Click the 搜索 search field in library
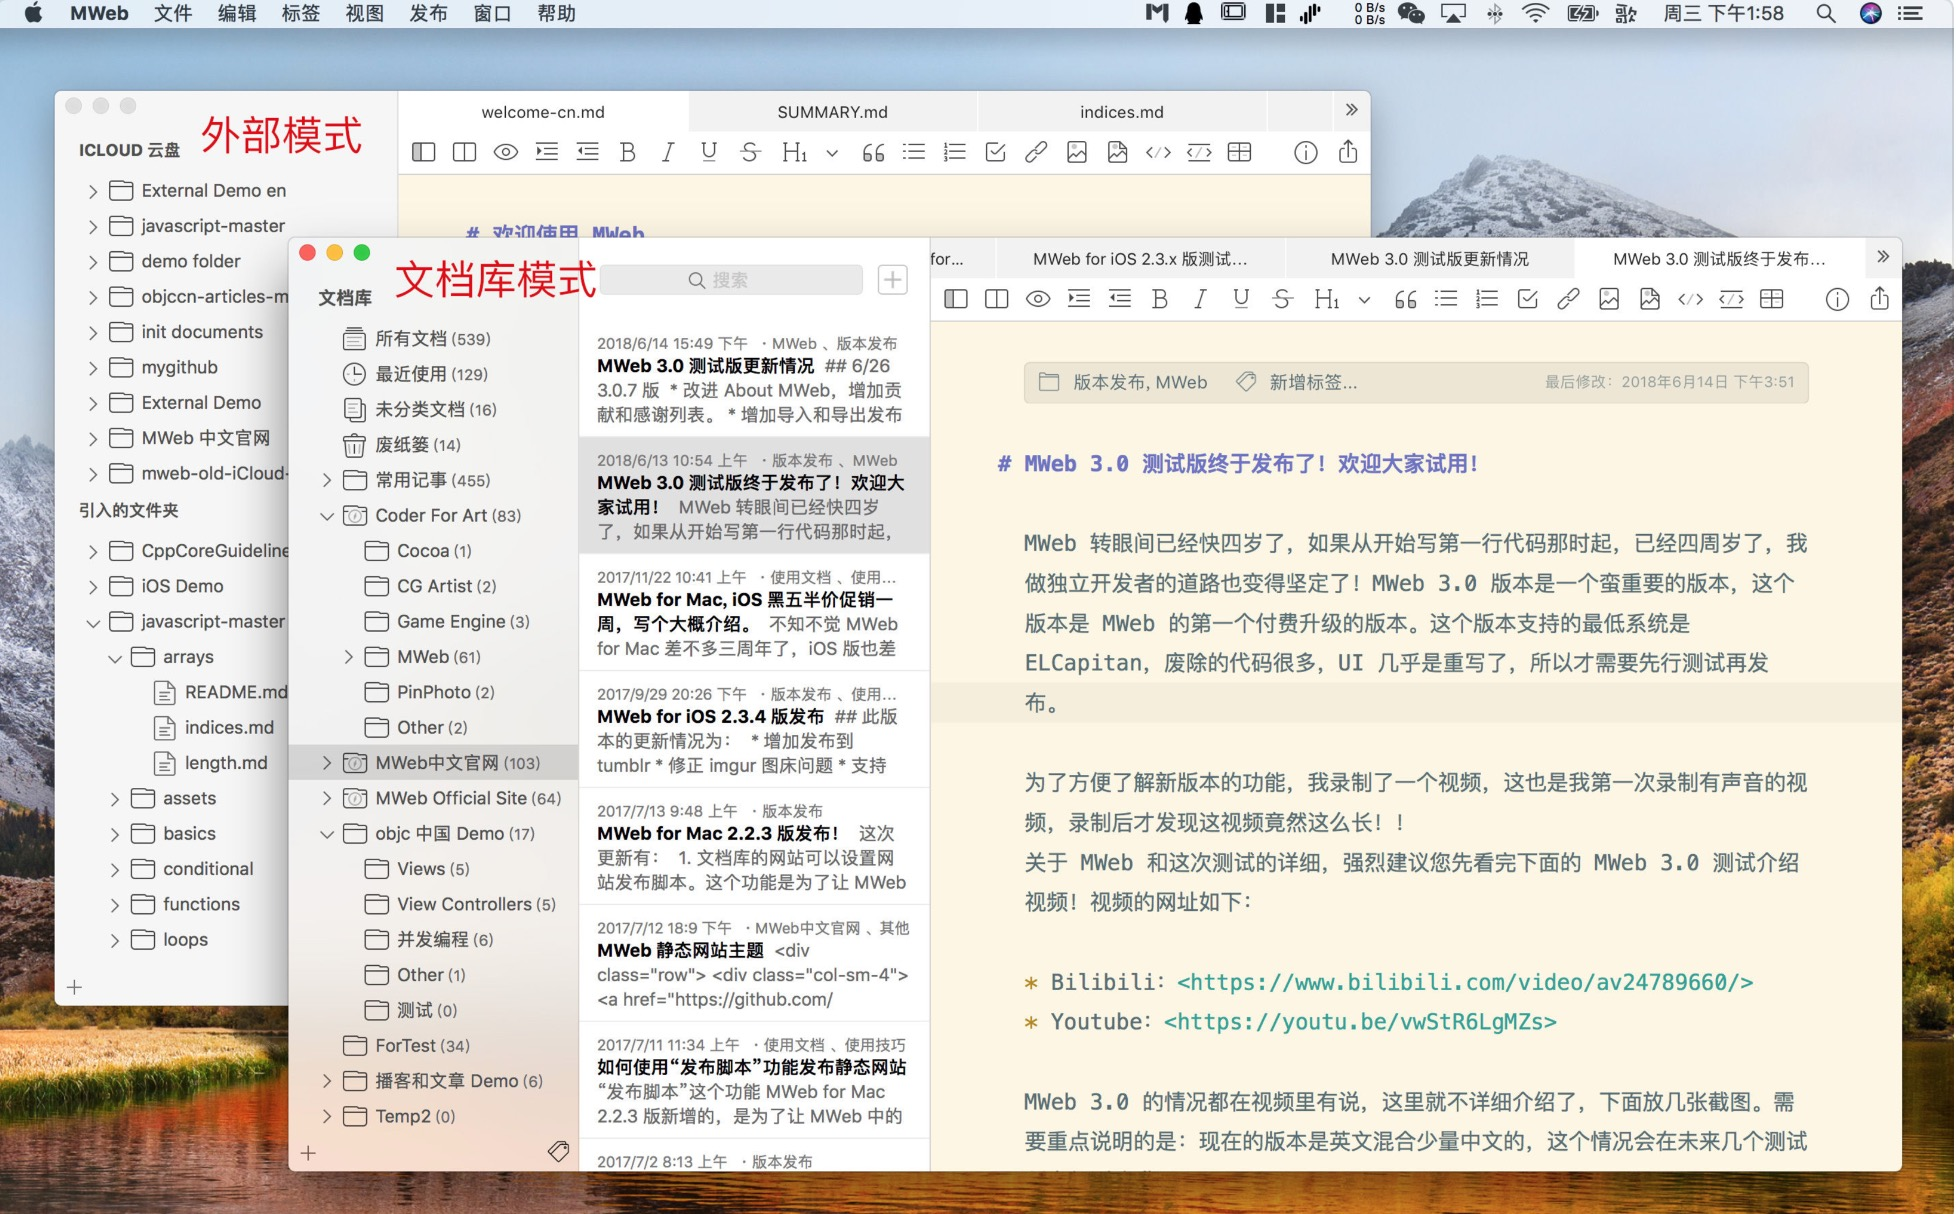Viewport: 1956px width, 1214px height. tap(732, 280)
